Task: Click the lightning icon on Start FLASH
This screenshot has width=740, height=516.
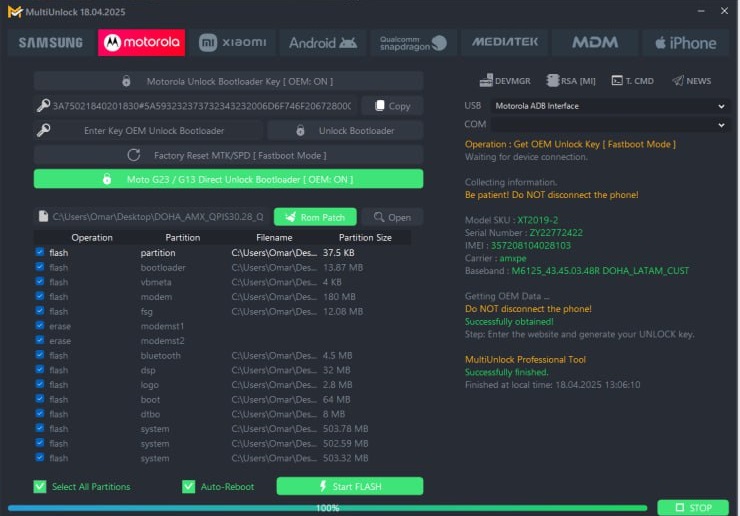Action: click(x=323, y=486)
